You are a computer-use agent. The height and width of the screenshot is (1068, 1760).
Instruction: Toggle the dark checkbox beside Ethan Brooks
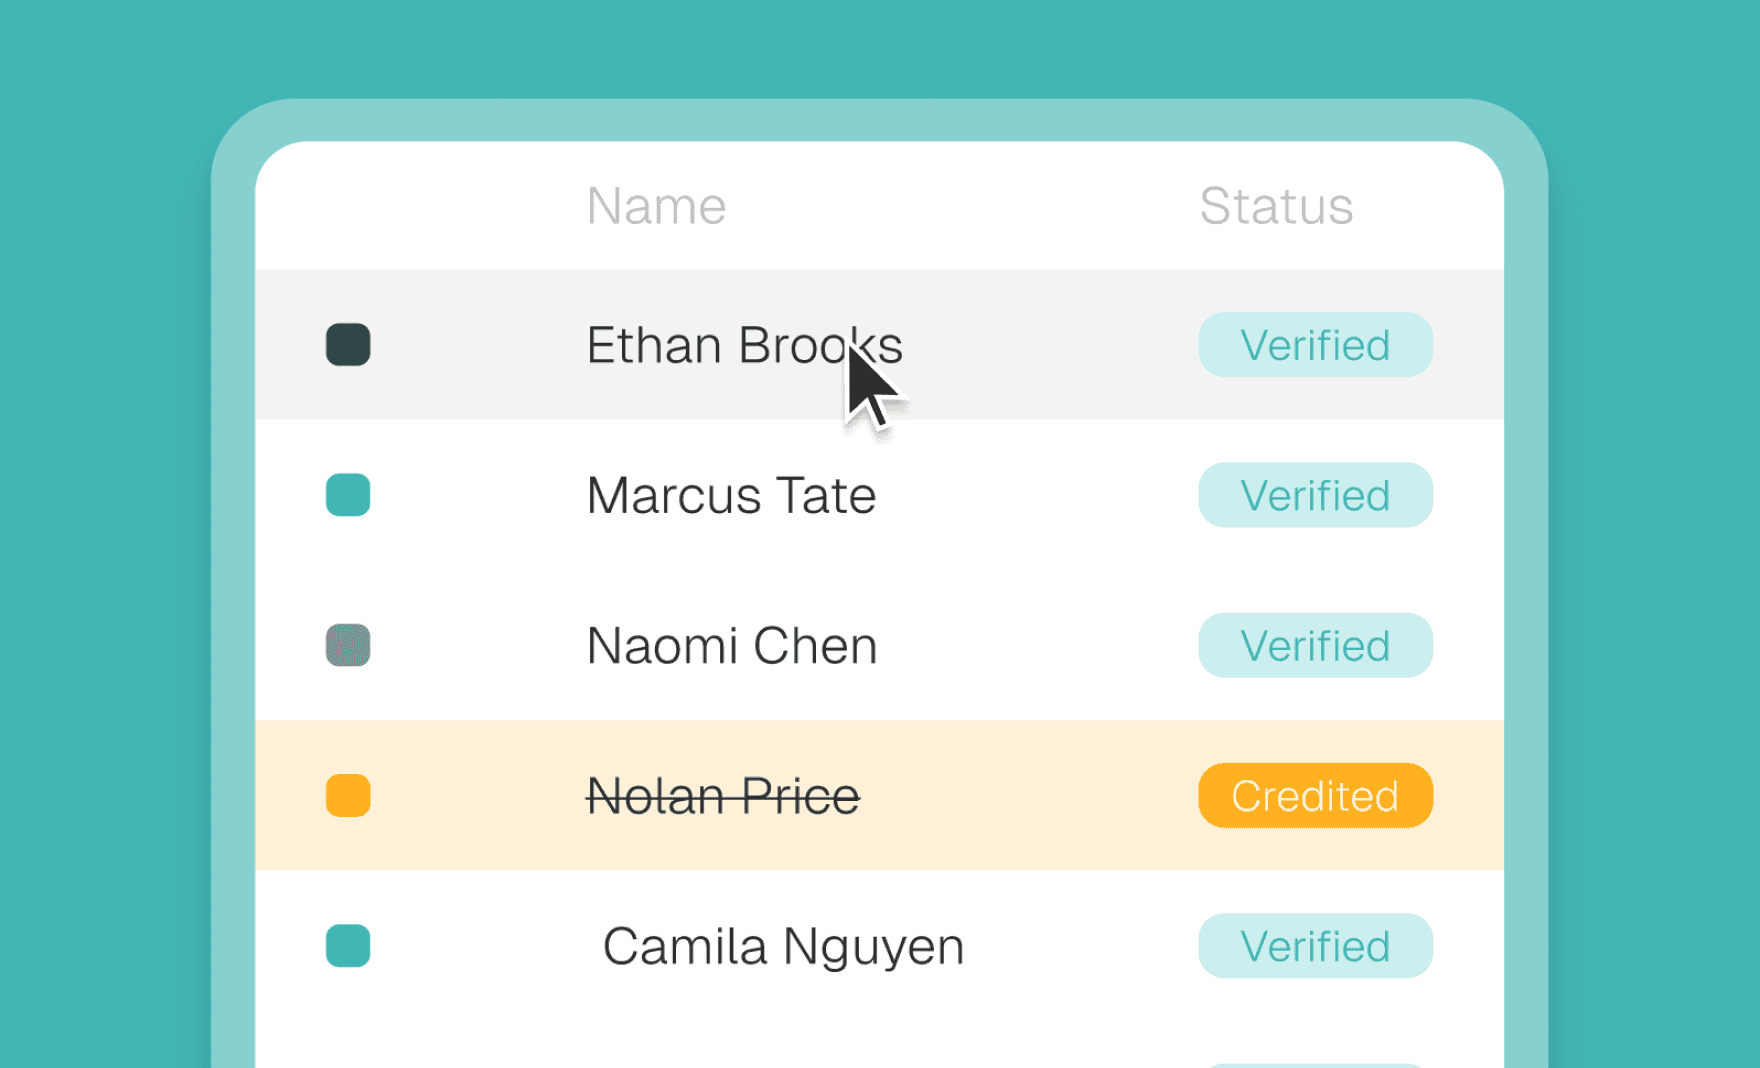348,345
